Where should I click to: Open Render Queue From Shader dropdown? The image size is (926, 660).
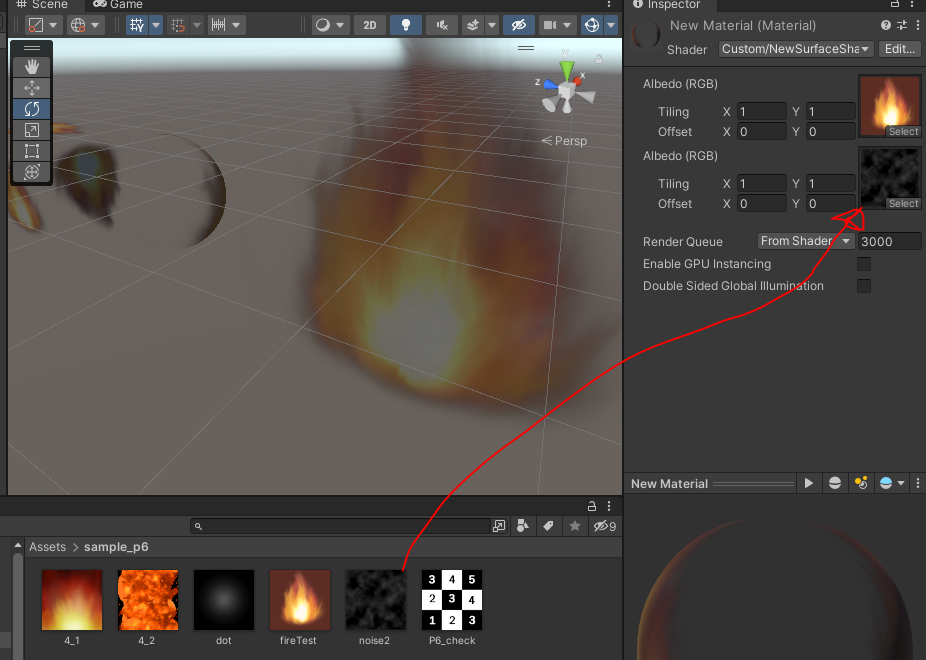[806, 241]
